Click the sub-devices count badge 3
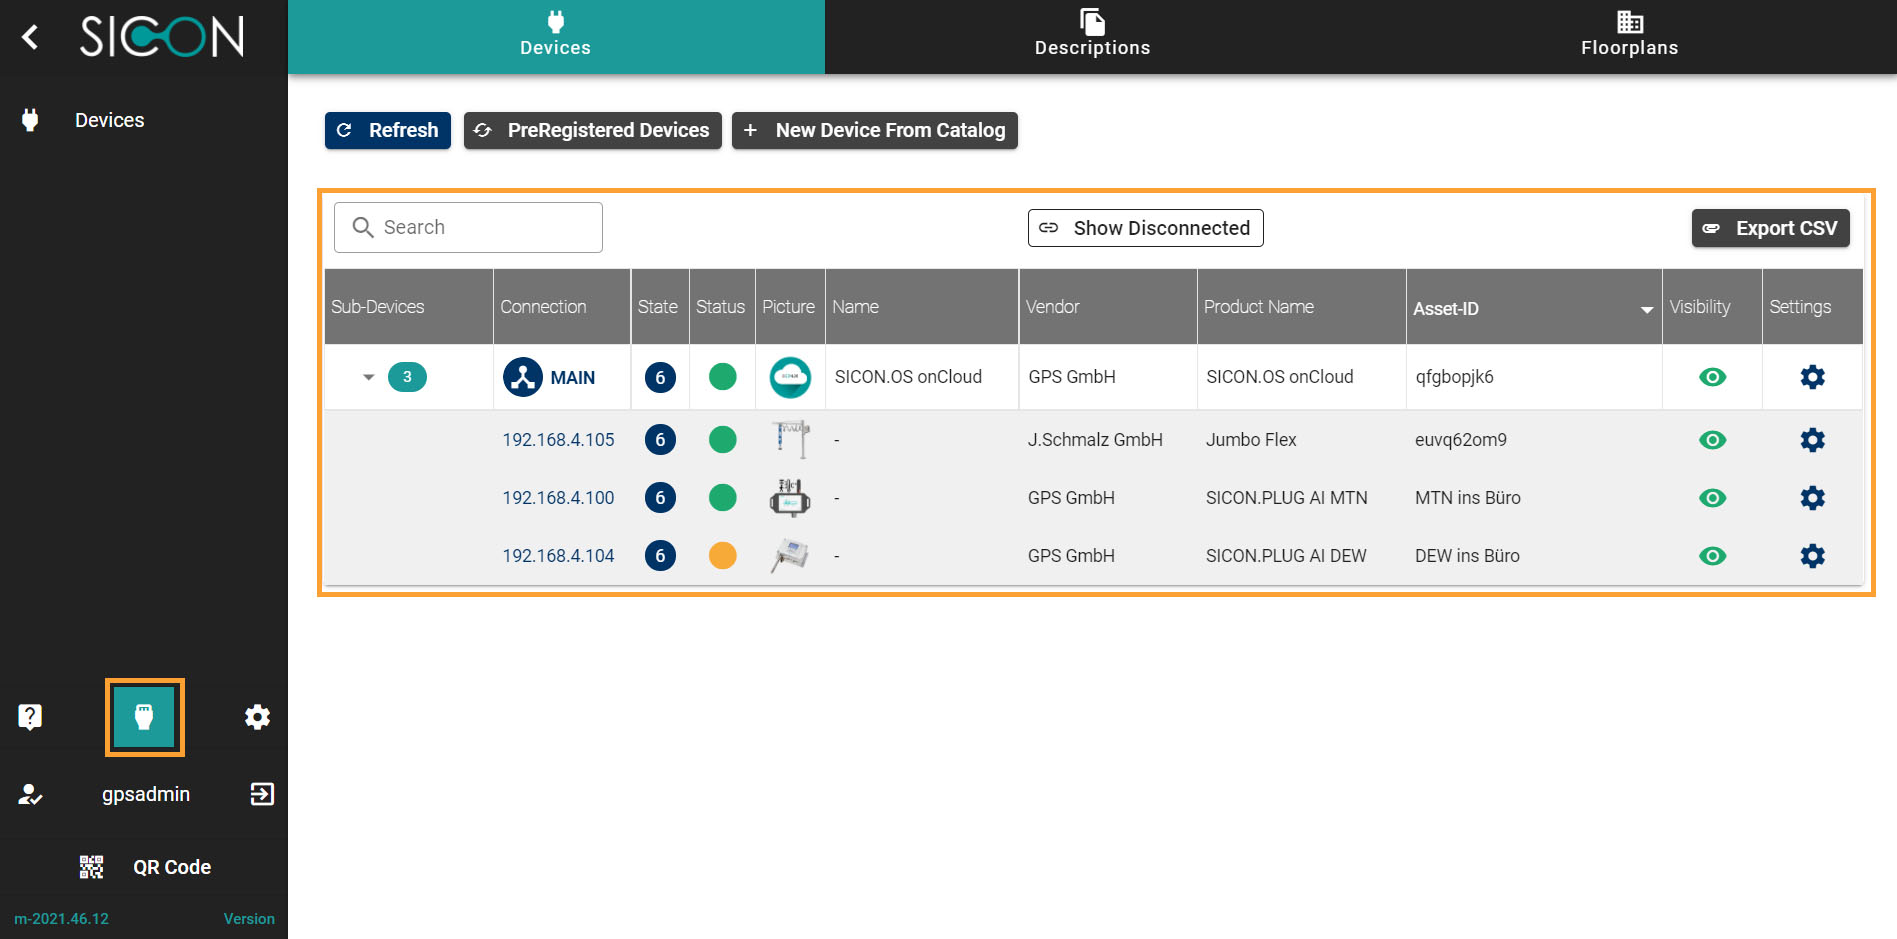Image resolution: width=1897 pixels, height=939 pixels. (x=407, y=377)
